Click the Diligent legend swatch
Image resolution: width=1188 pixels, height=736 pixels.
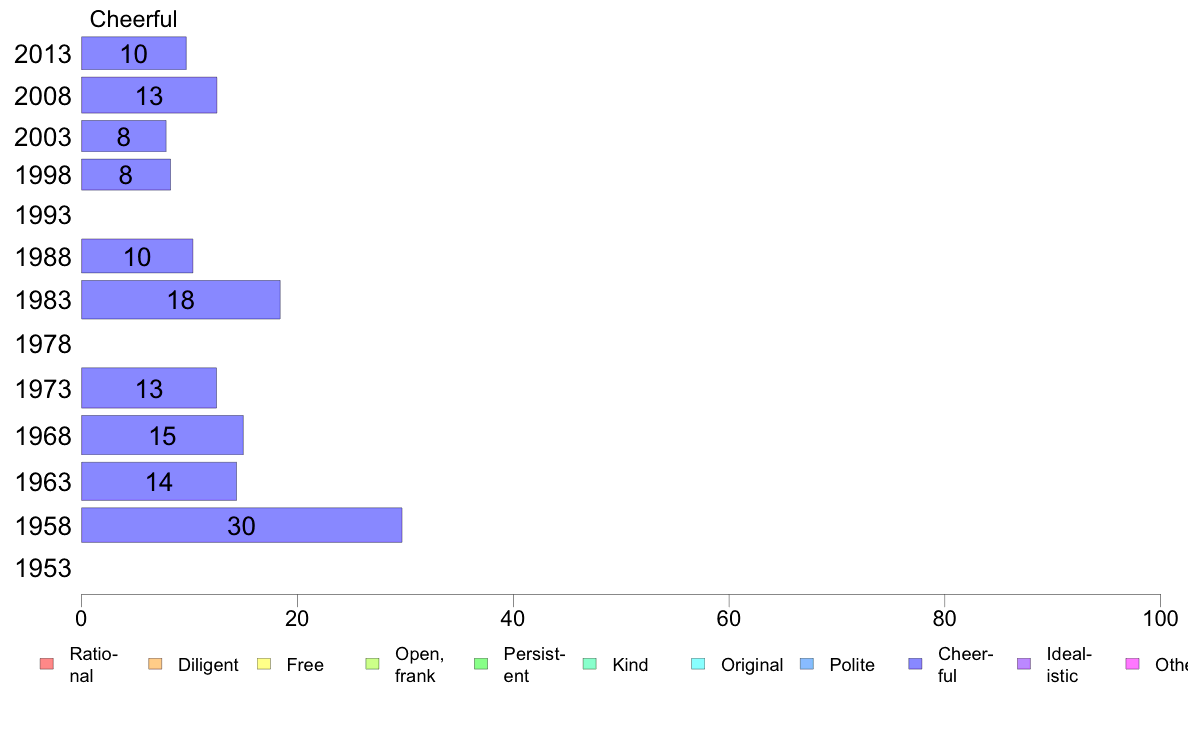pyautogui.click(x=155, y=664)
